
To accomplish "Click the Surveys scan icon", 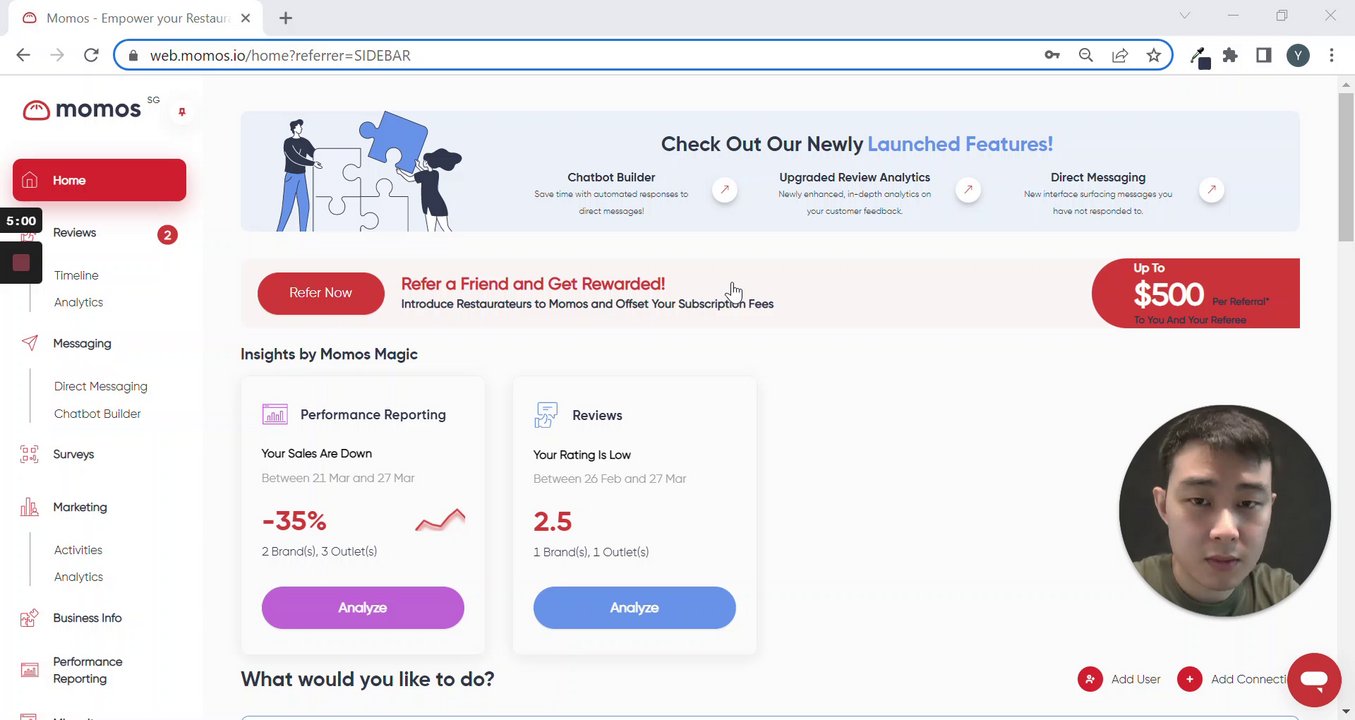I will (30, 454).
